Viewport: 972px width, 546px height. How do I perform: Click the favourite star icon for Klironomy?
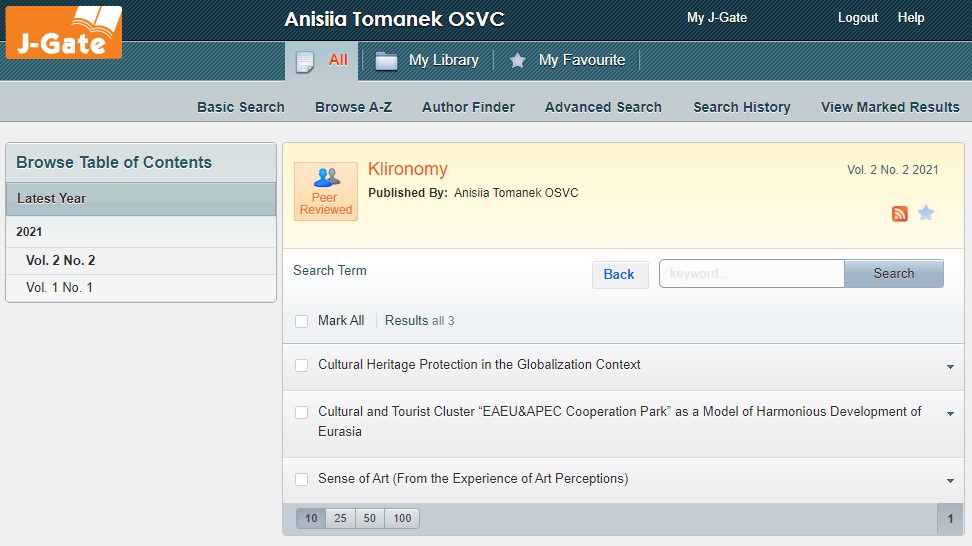coord(926,213)
